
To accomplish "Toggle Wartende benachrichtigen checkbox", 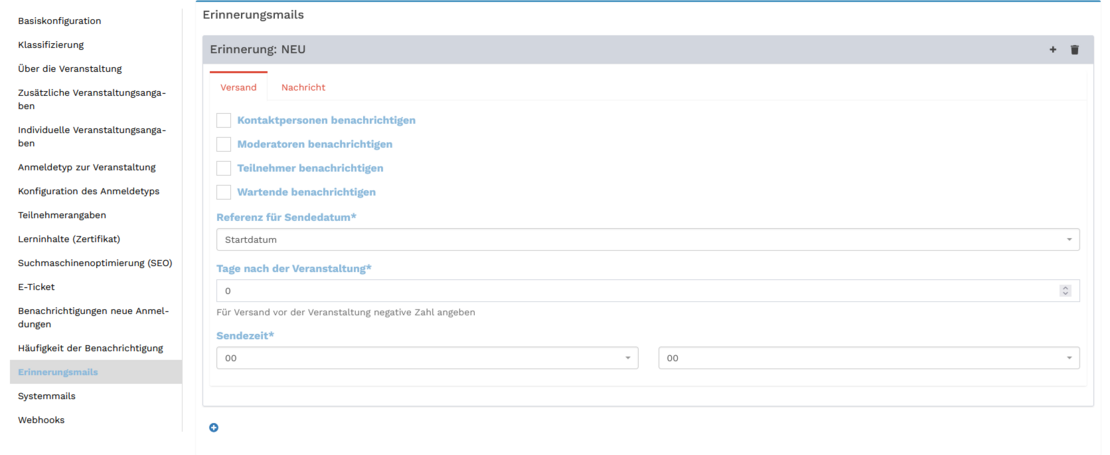I will (x=224, y=192).
